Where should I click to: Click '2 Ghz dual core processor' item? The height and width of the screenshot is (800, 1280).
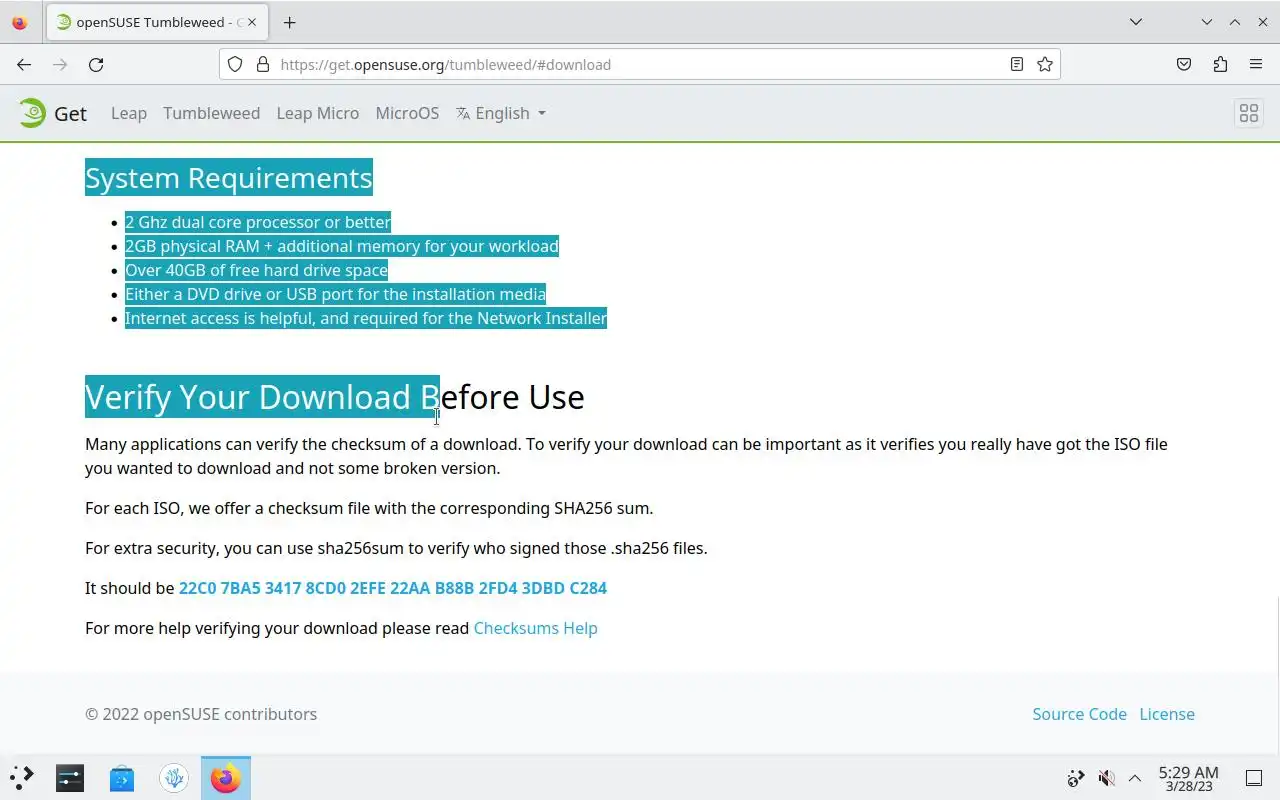258,222
